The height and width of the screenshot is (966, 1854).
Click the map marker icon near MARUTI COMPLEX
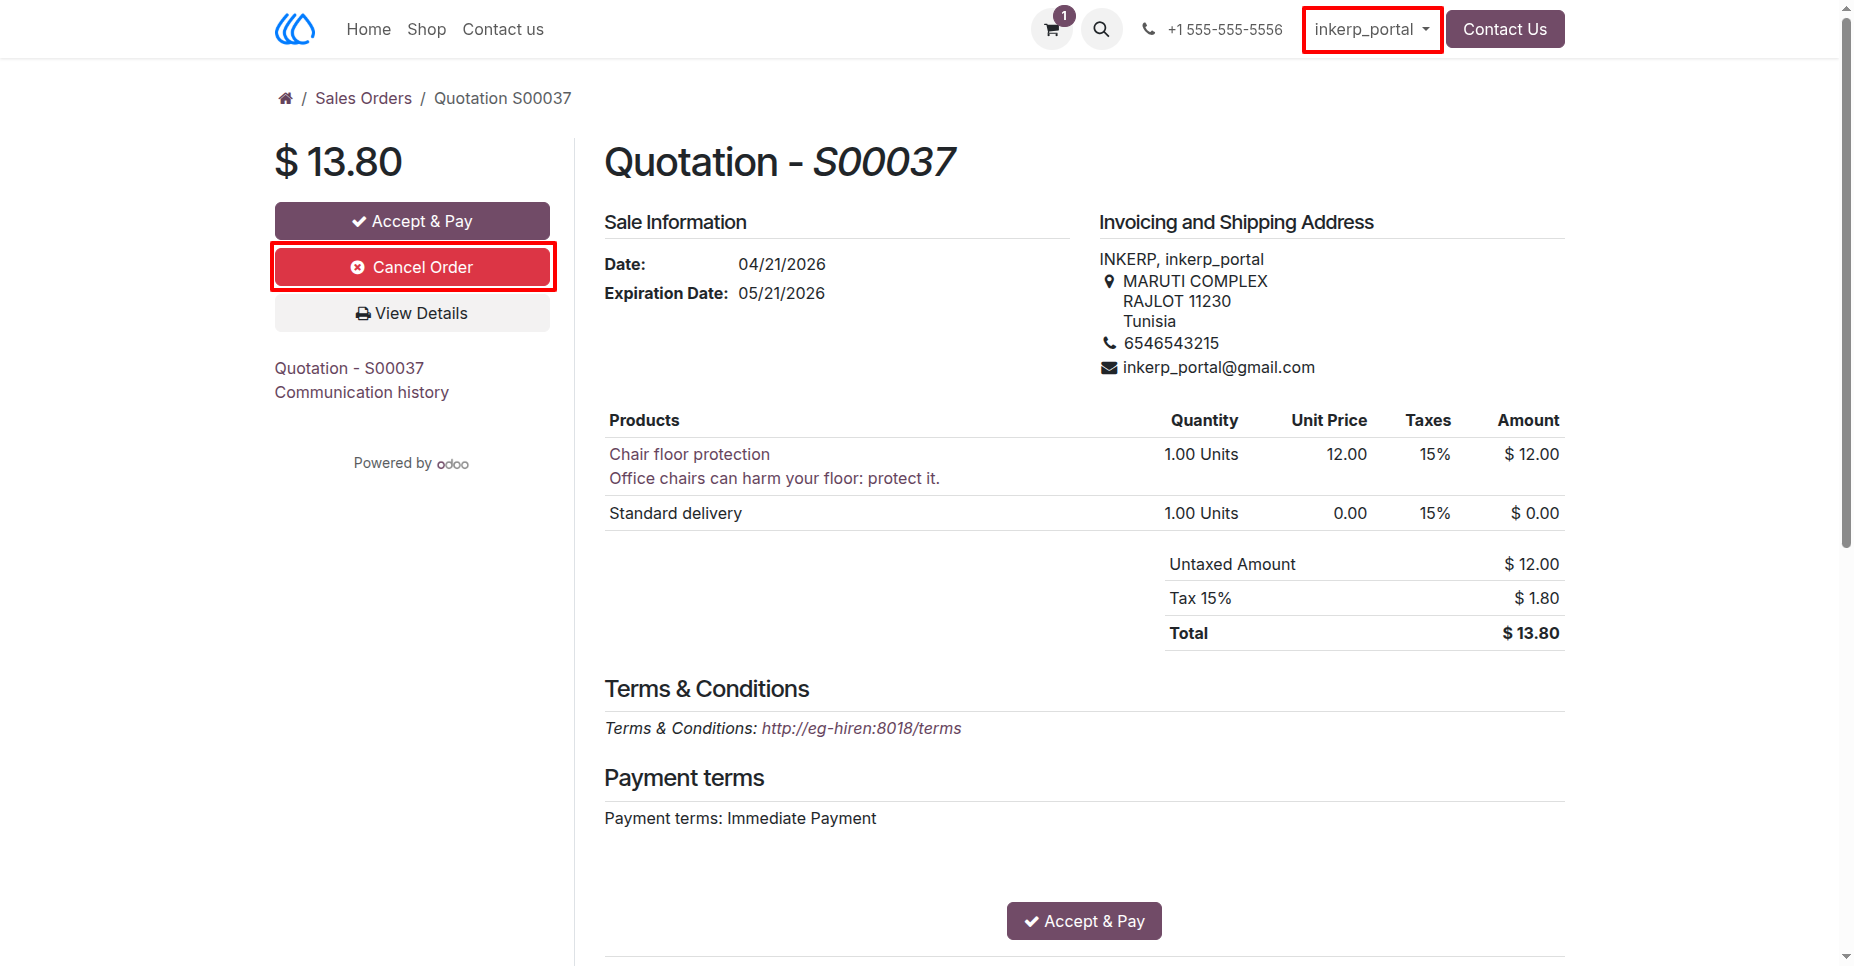click(x=1108, y=281)
